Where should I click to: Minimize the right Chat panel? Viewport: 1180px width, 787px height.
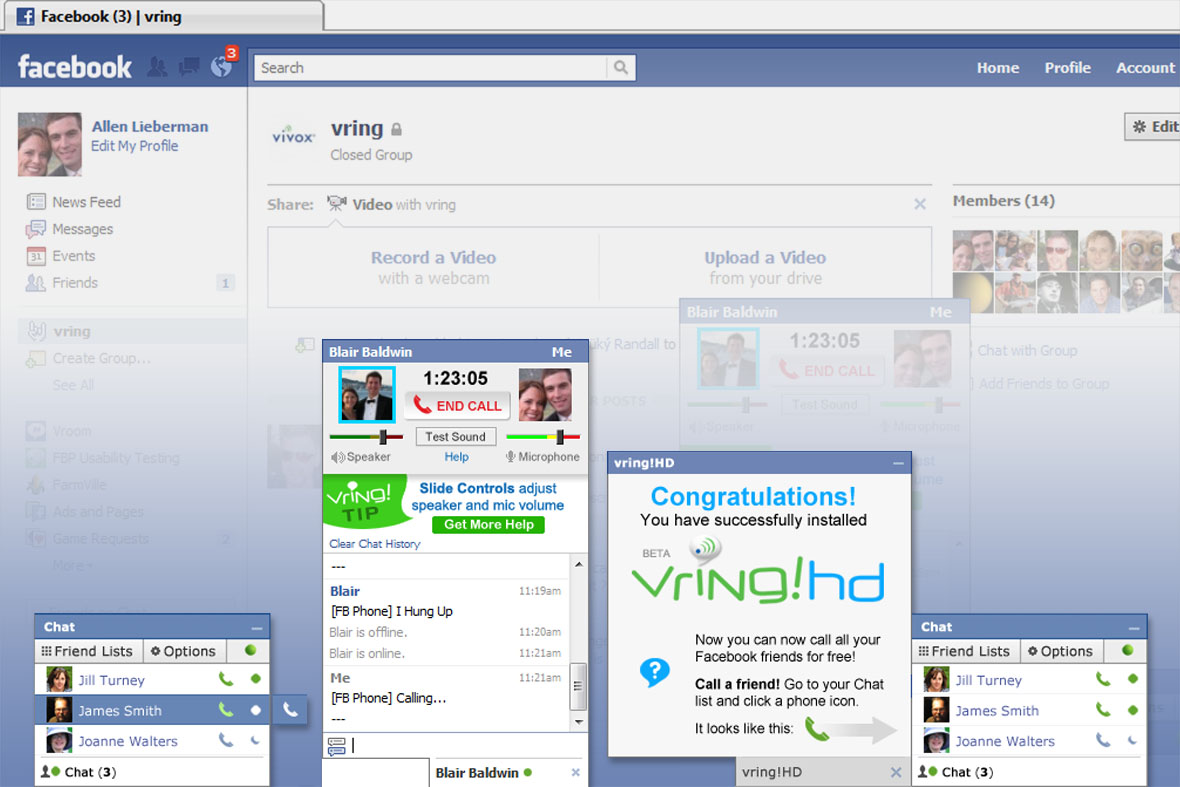(x=1134, y=627)
